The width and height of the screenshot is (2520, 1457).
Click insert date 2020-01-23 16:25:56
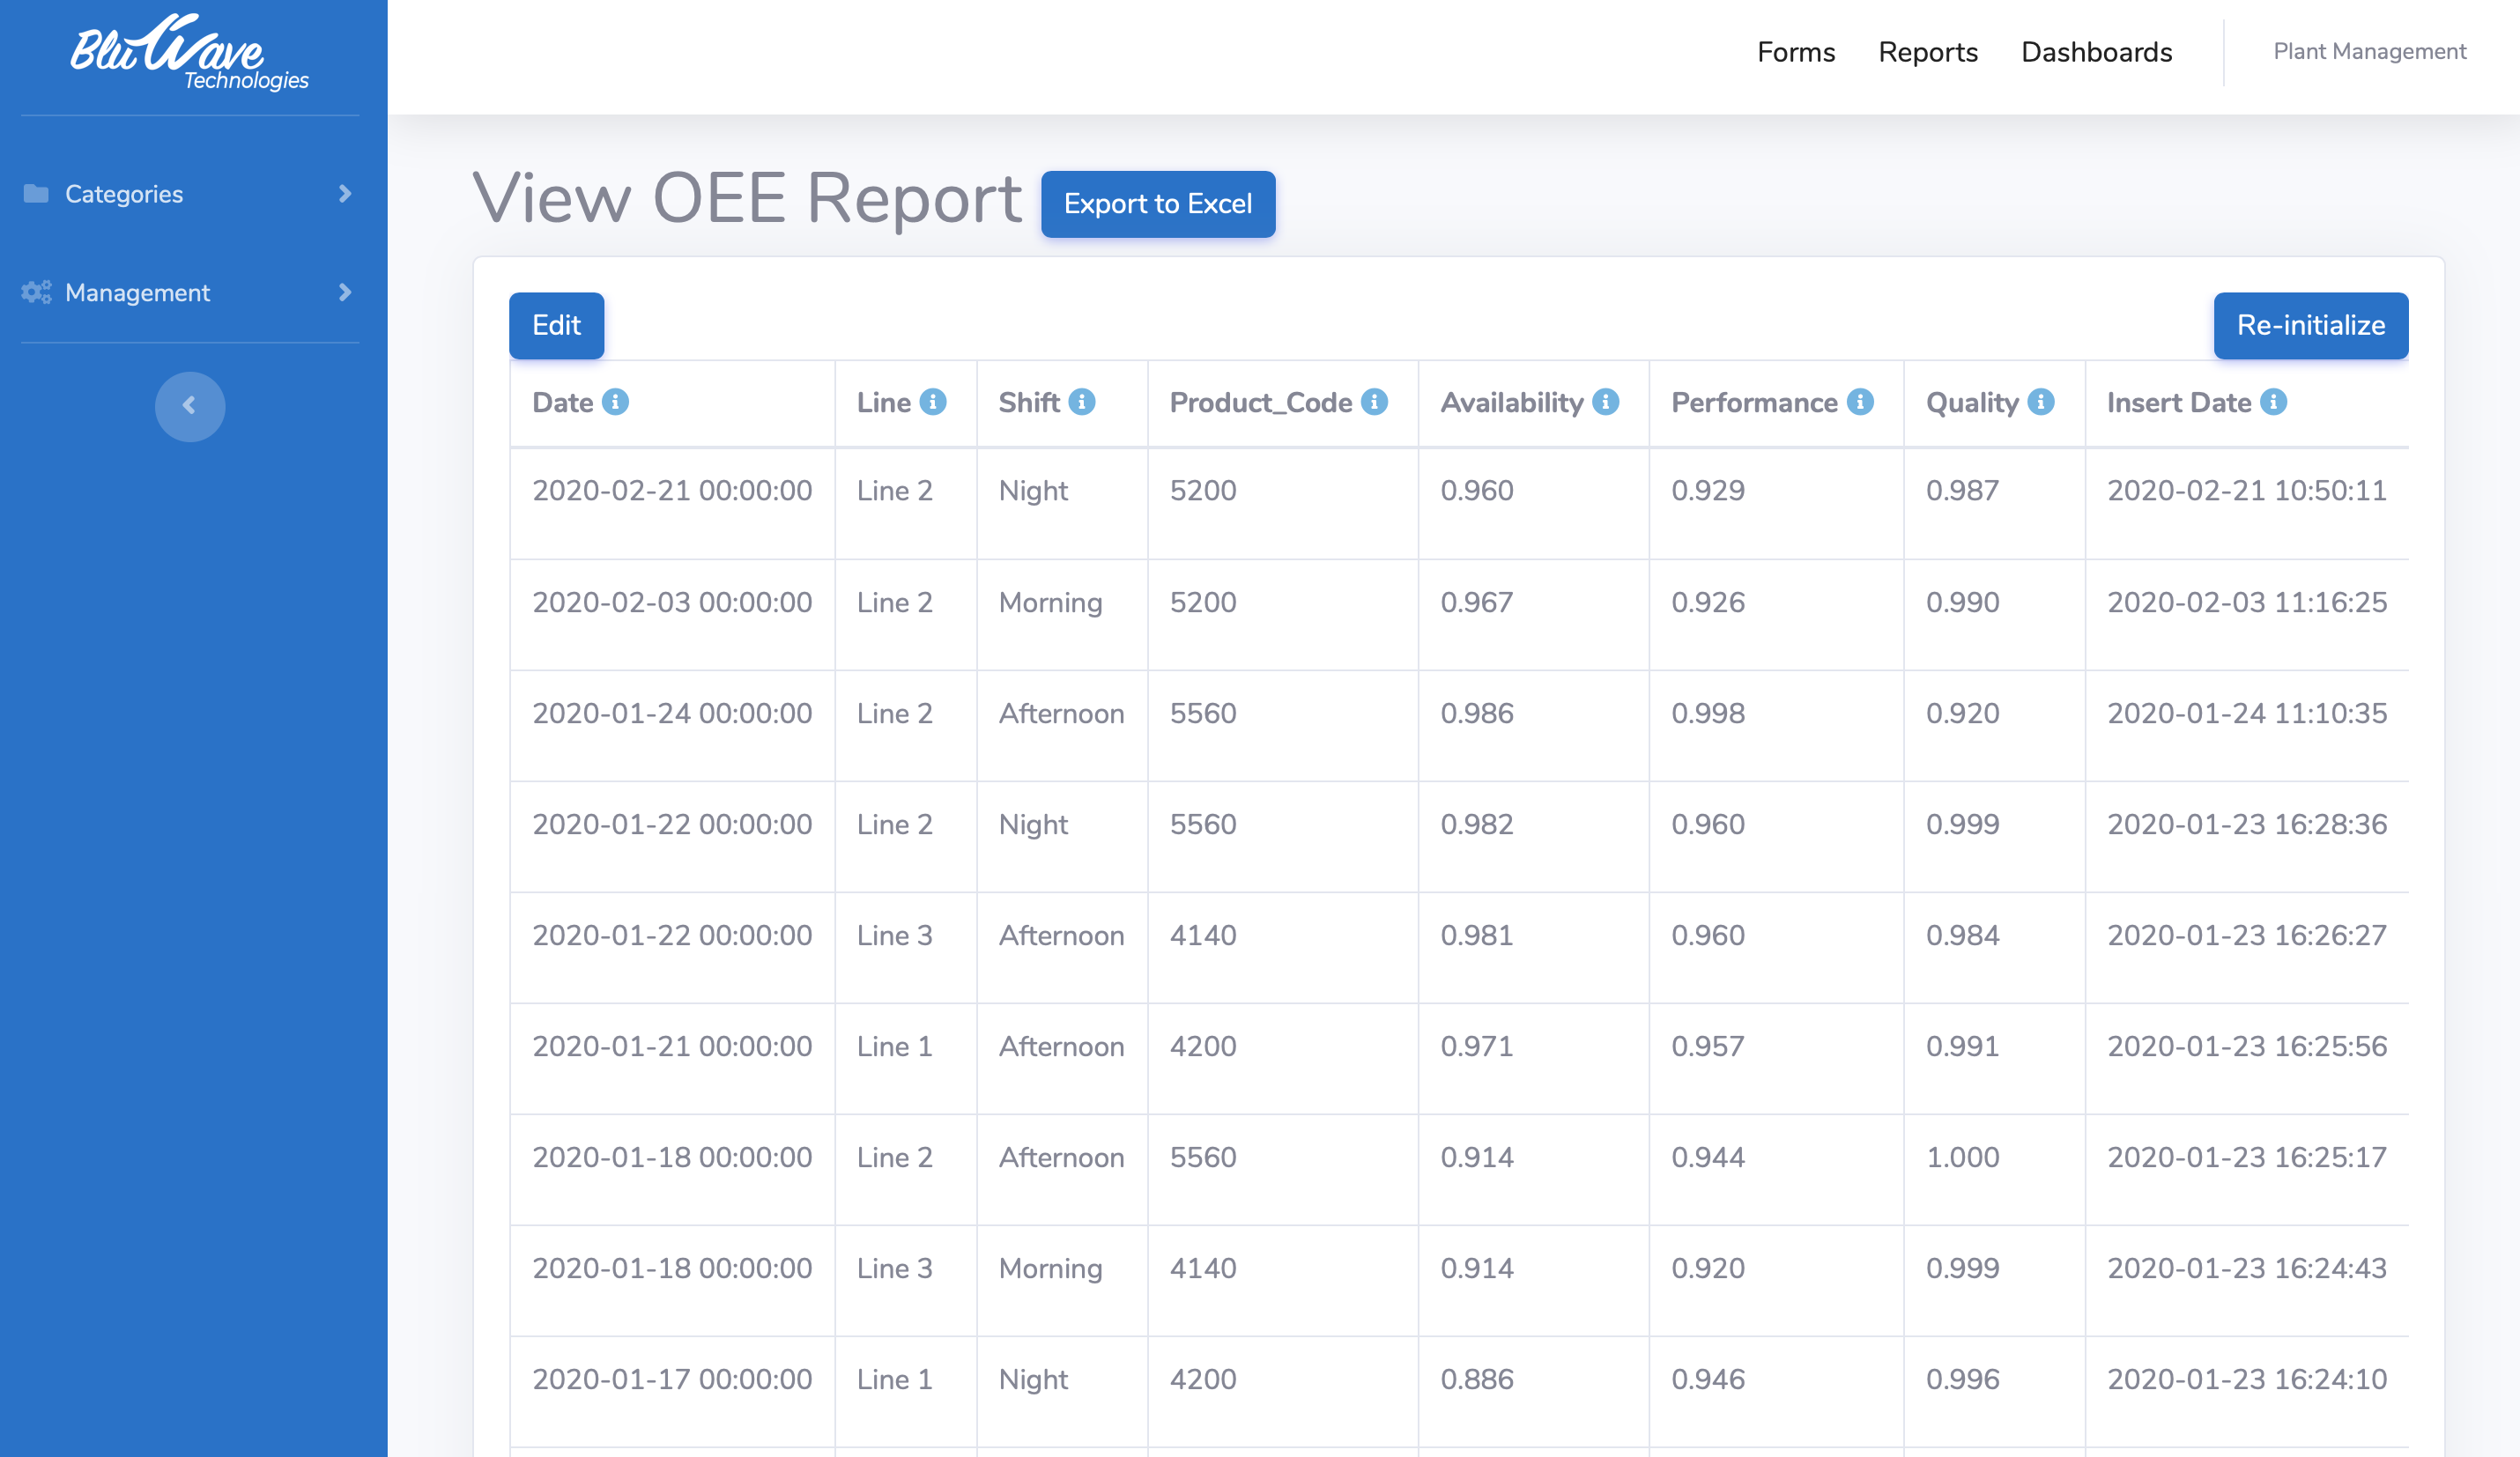tap(2246, 1046)
